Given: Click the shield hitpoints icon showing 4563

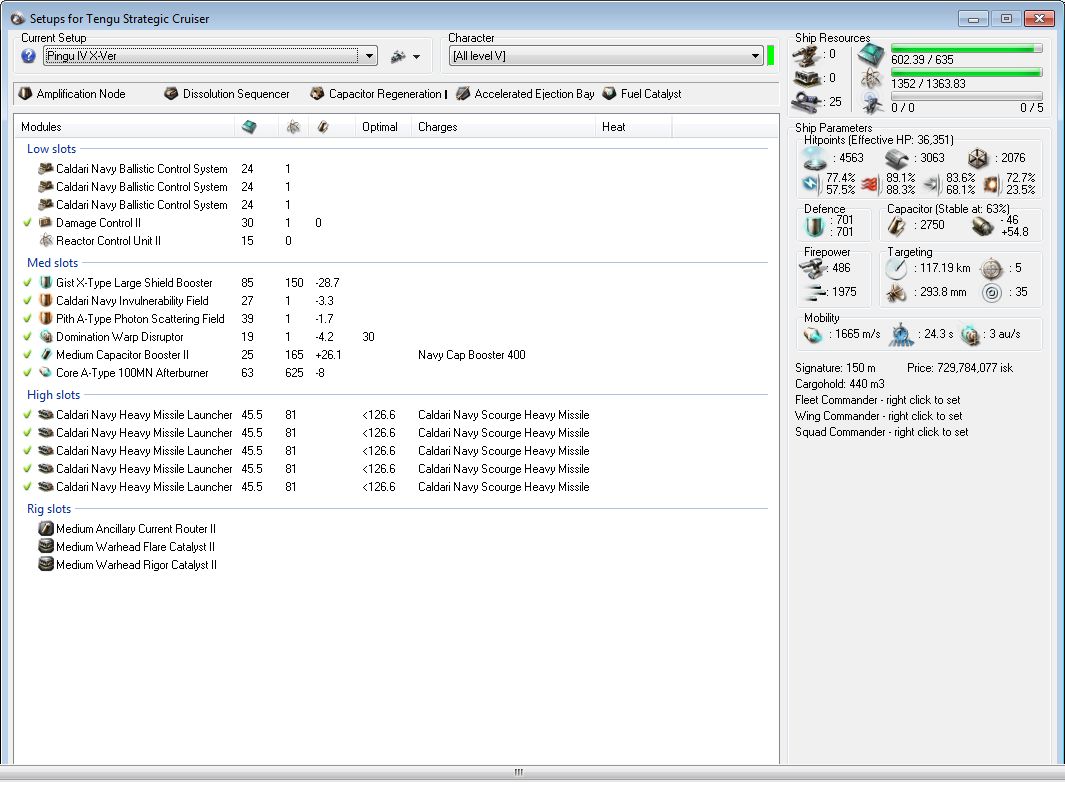Looking at the screenshot, I should (x=814, y=158).
